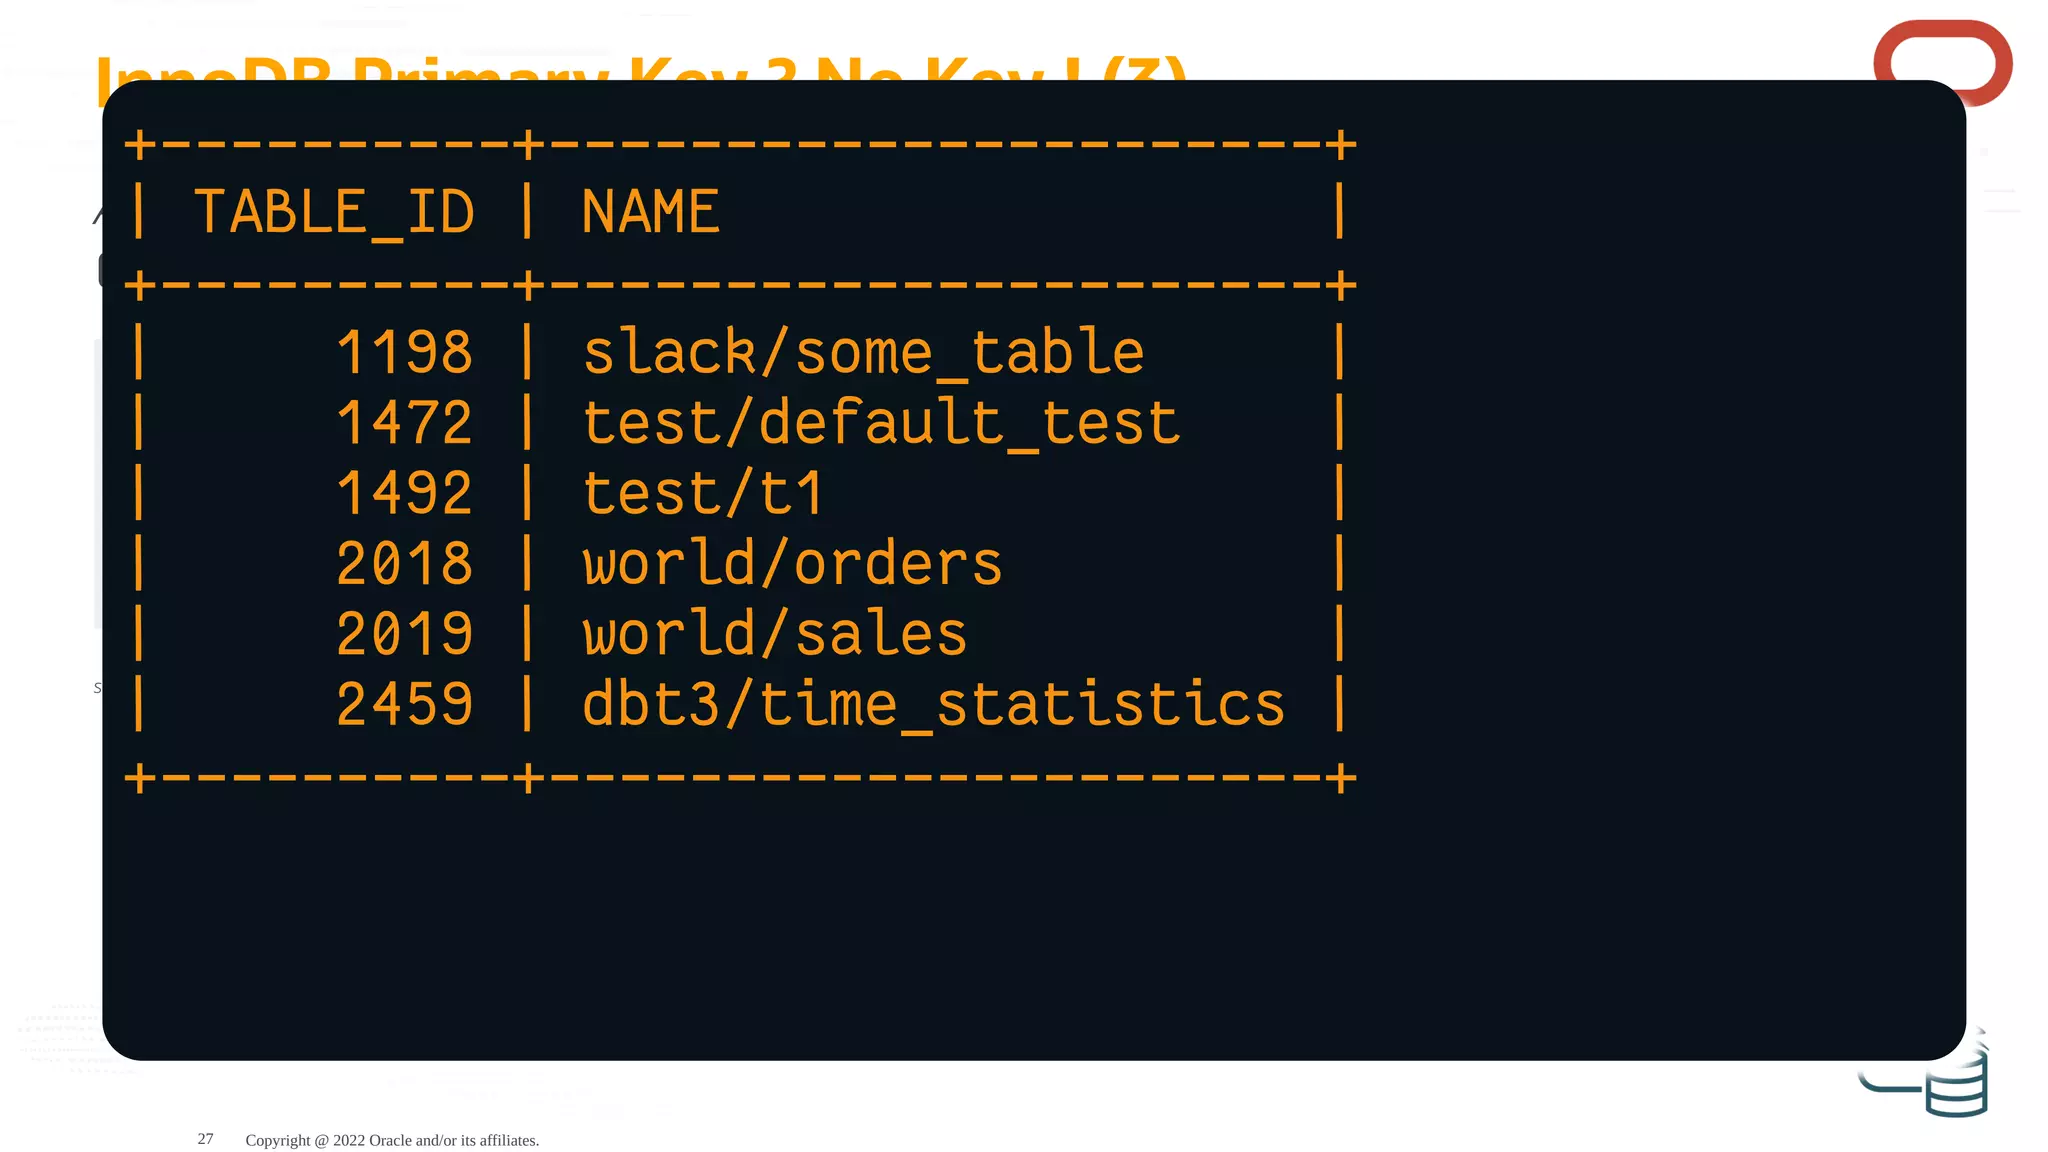Click the NAME column header
This screenshot has height=1152, width=2048.
651,212
